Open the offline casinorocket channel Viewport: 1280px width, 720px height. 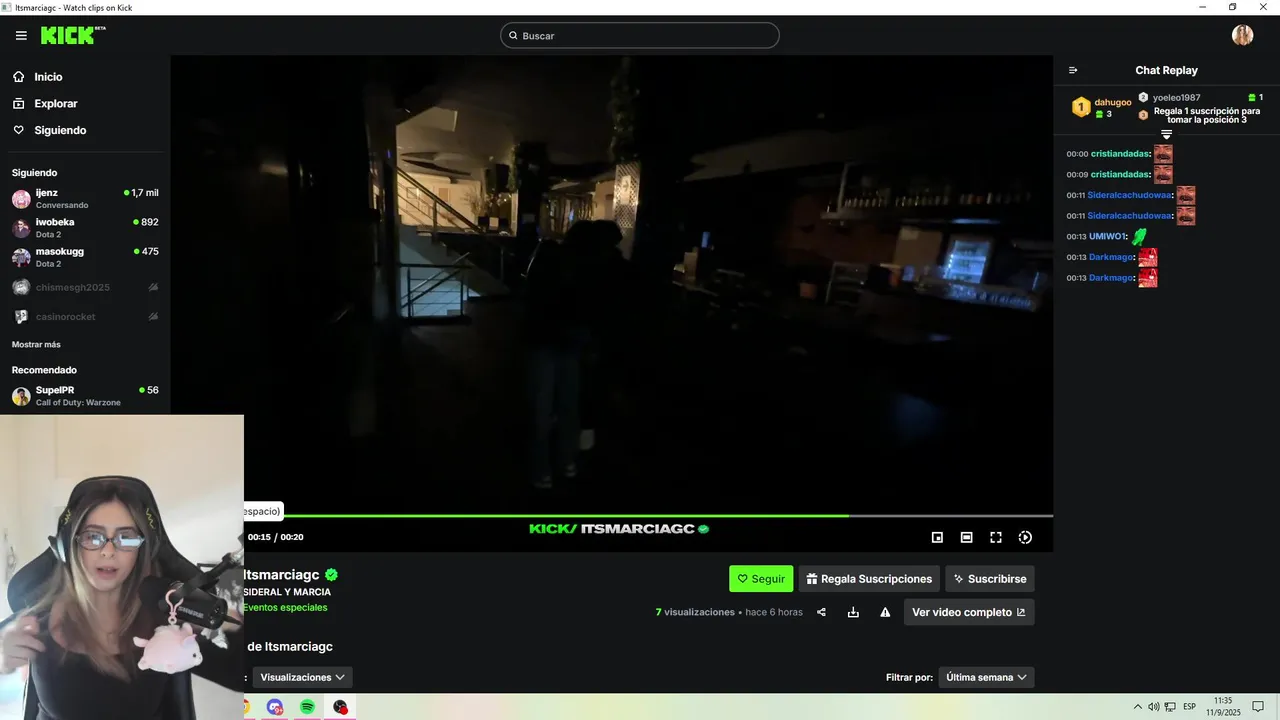pos(85,316)
